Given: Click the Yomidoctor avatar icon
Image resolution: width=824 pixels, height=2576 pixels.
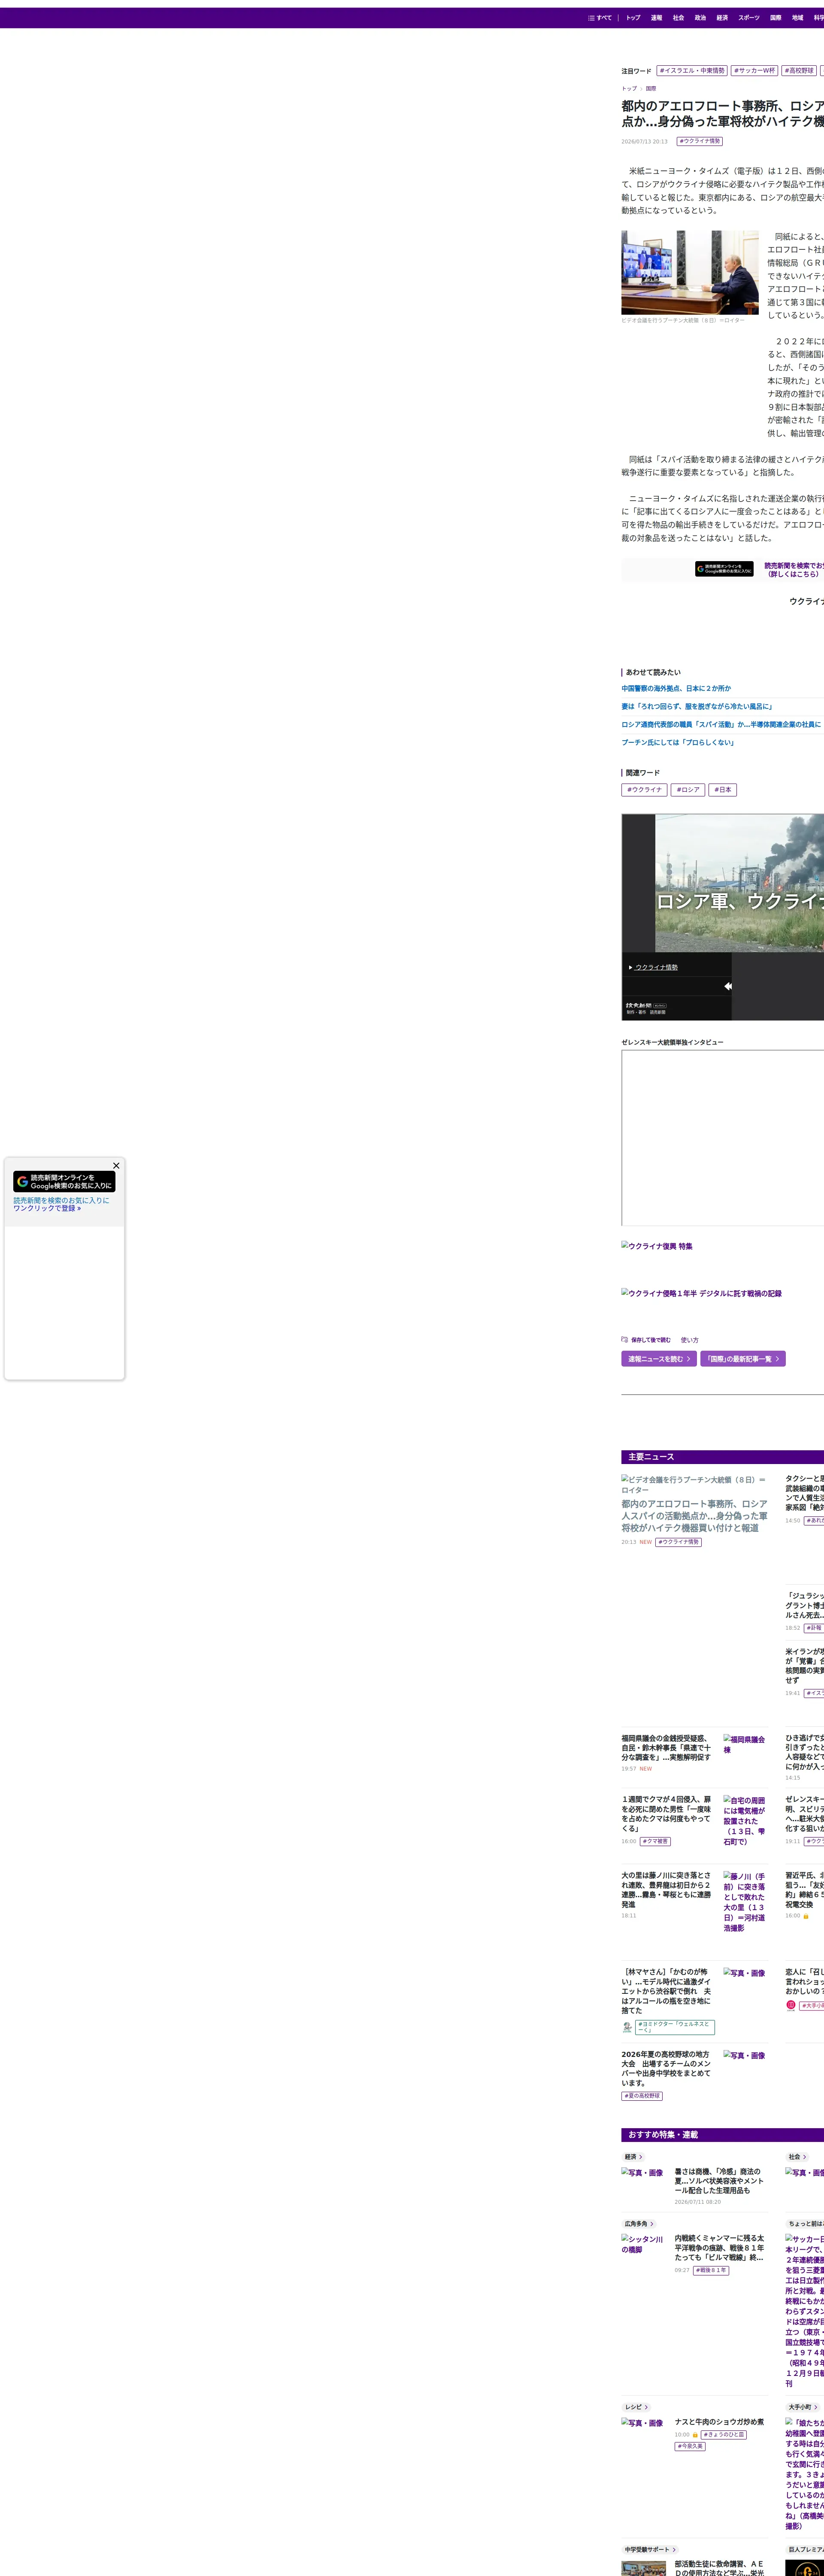Looking at the screenshot, I should pos(627,2027).
